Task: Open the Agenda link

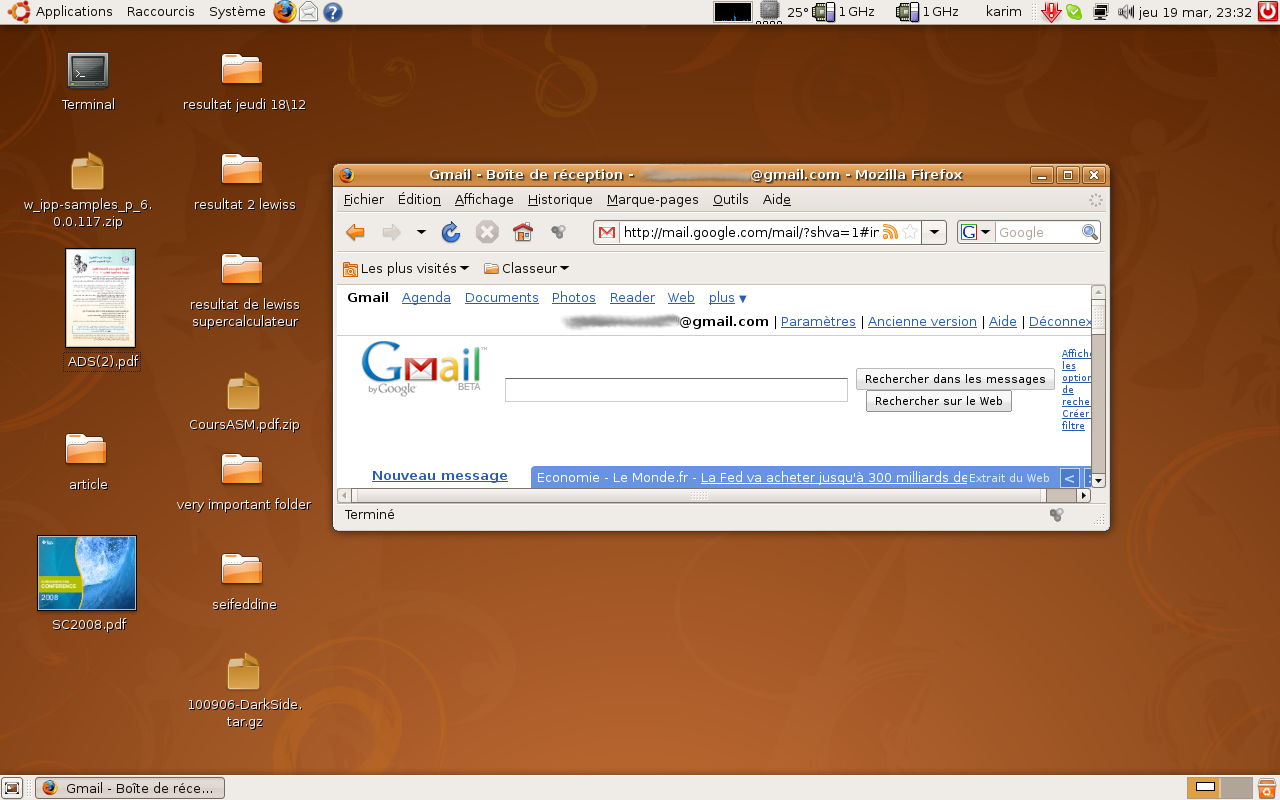Action: coord(426,297)
